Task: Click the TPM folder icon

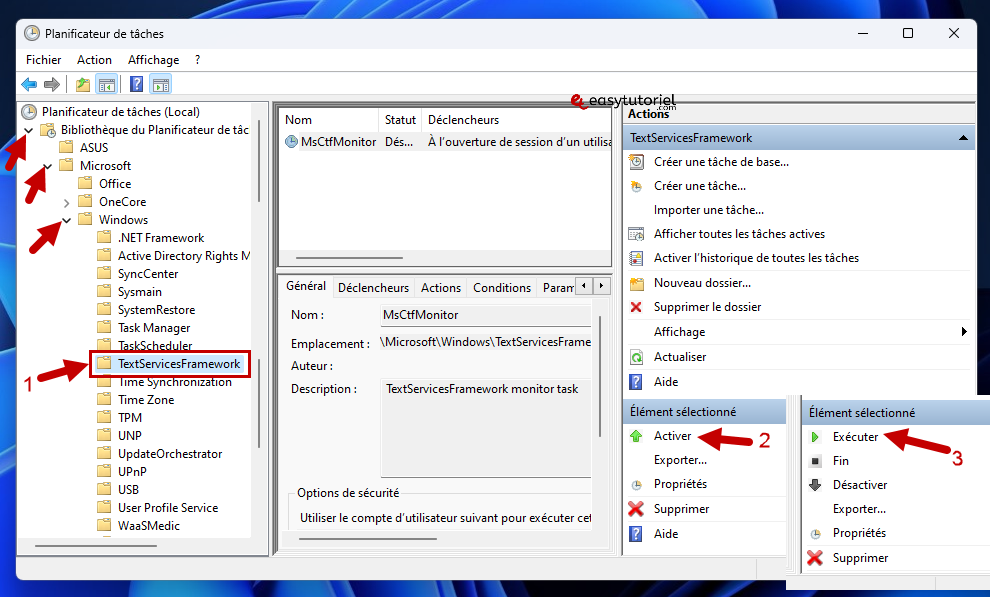Action: 104,417
